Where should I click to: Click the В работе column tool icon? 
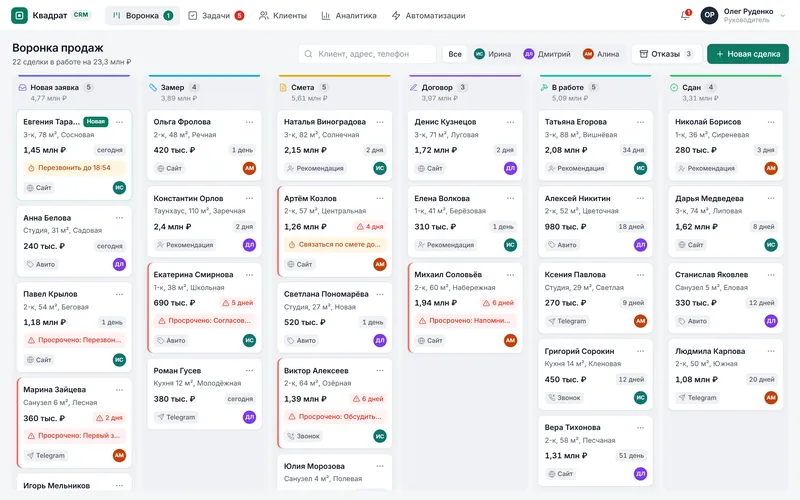[544, 87]
